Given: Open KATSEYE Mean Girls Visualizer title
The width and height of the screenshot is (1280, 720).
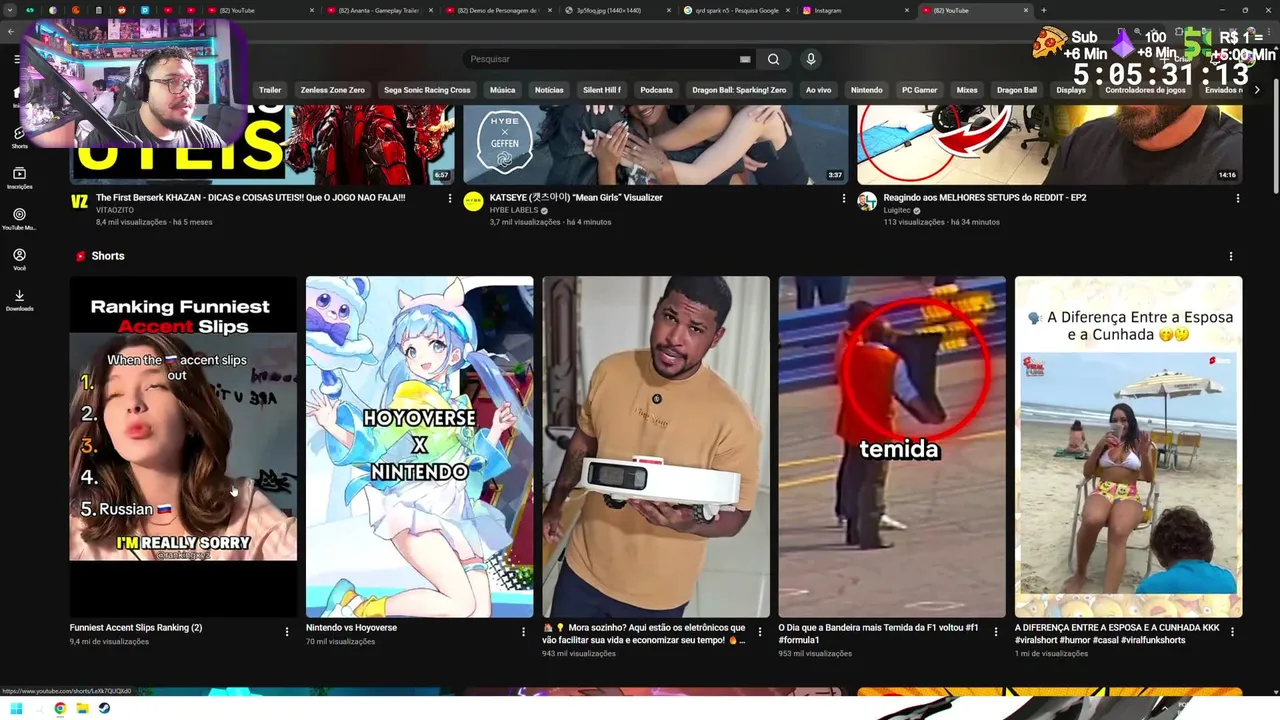Looking at the screenshot, I should [x=576, y=198].
